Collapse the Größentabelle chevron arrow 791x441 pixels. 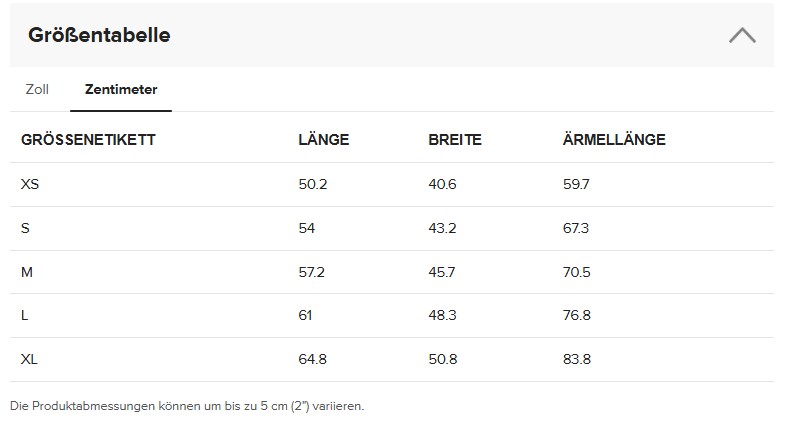tap(742, 36)
